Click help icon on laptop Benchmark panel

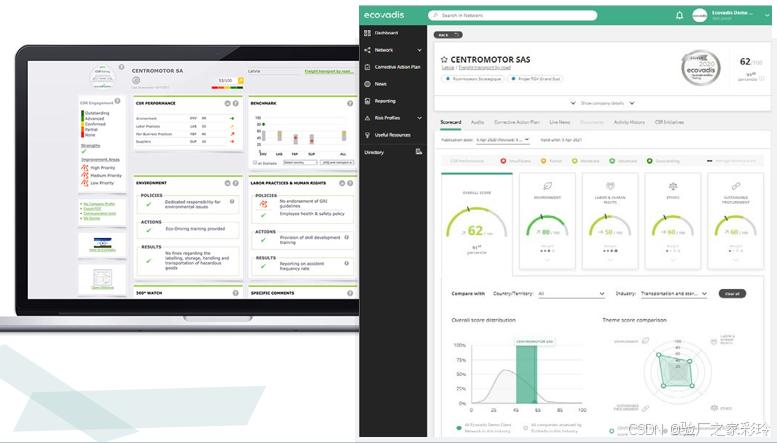pyautogui.click(x=350, y=103)
